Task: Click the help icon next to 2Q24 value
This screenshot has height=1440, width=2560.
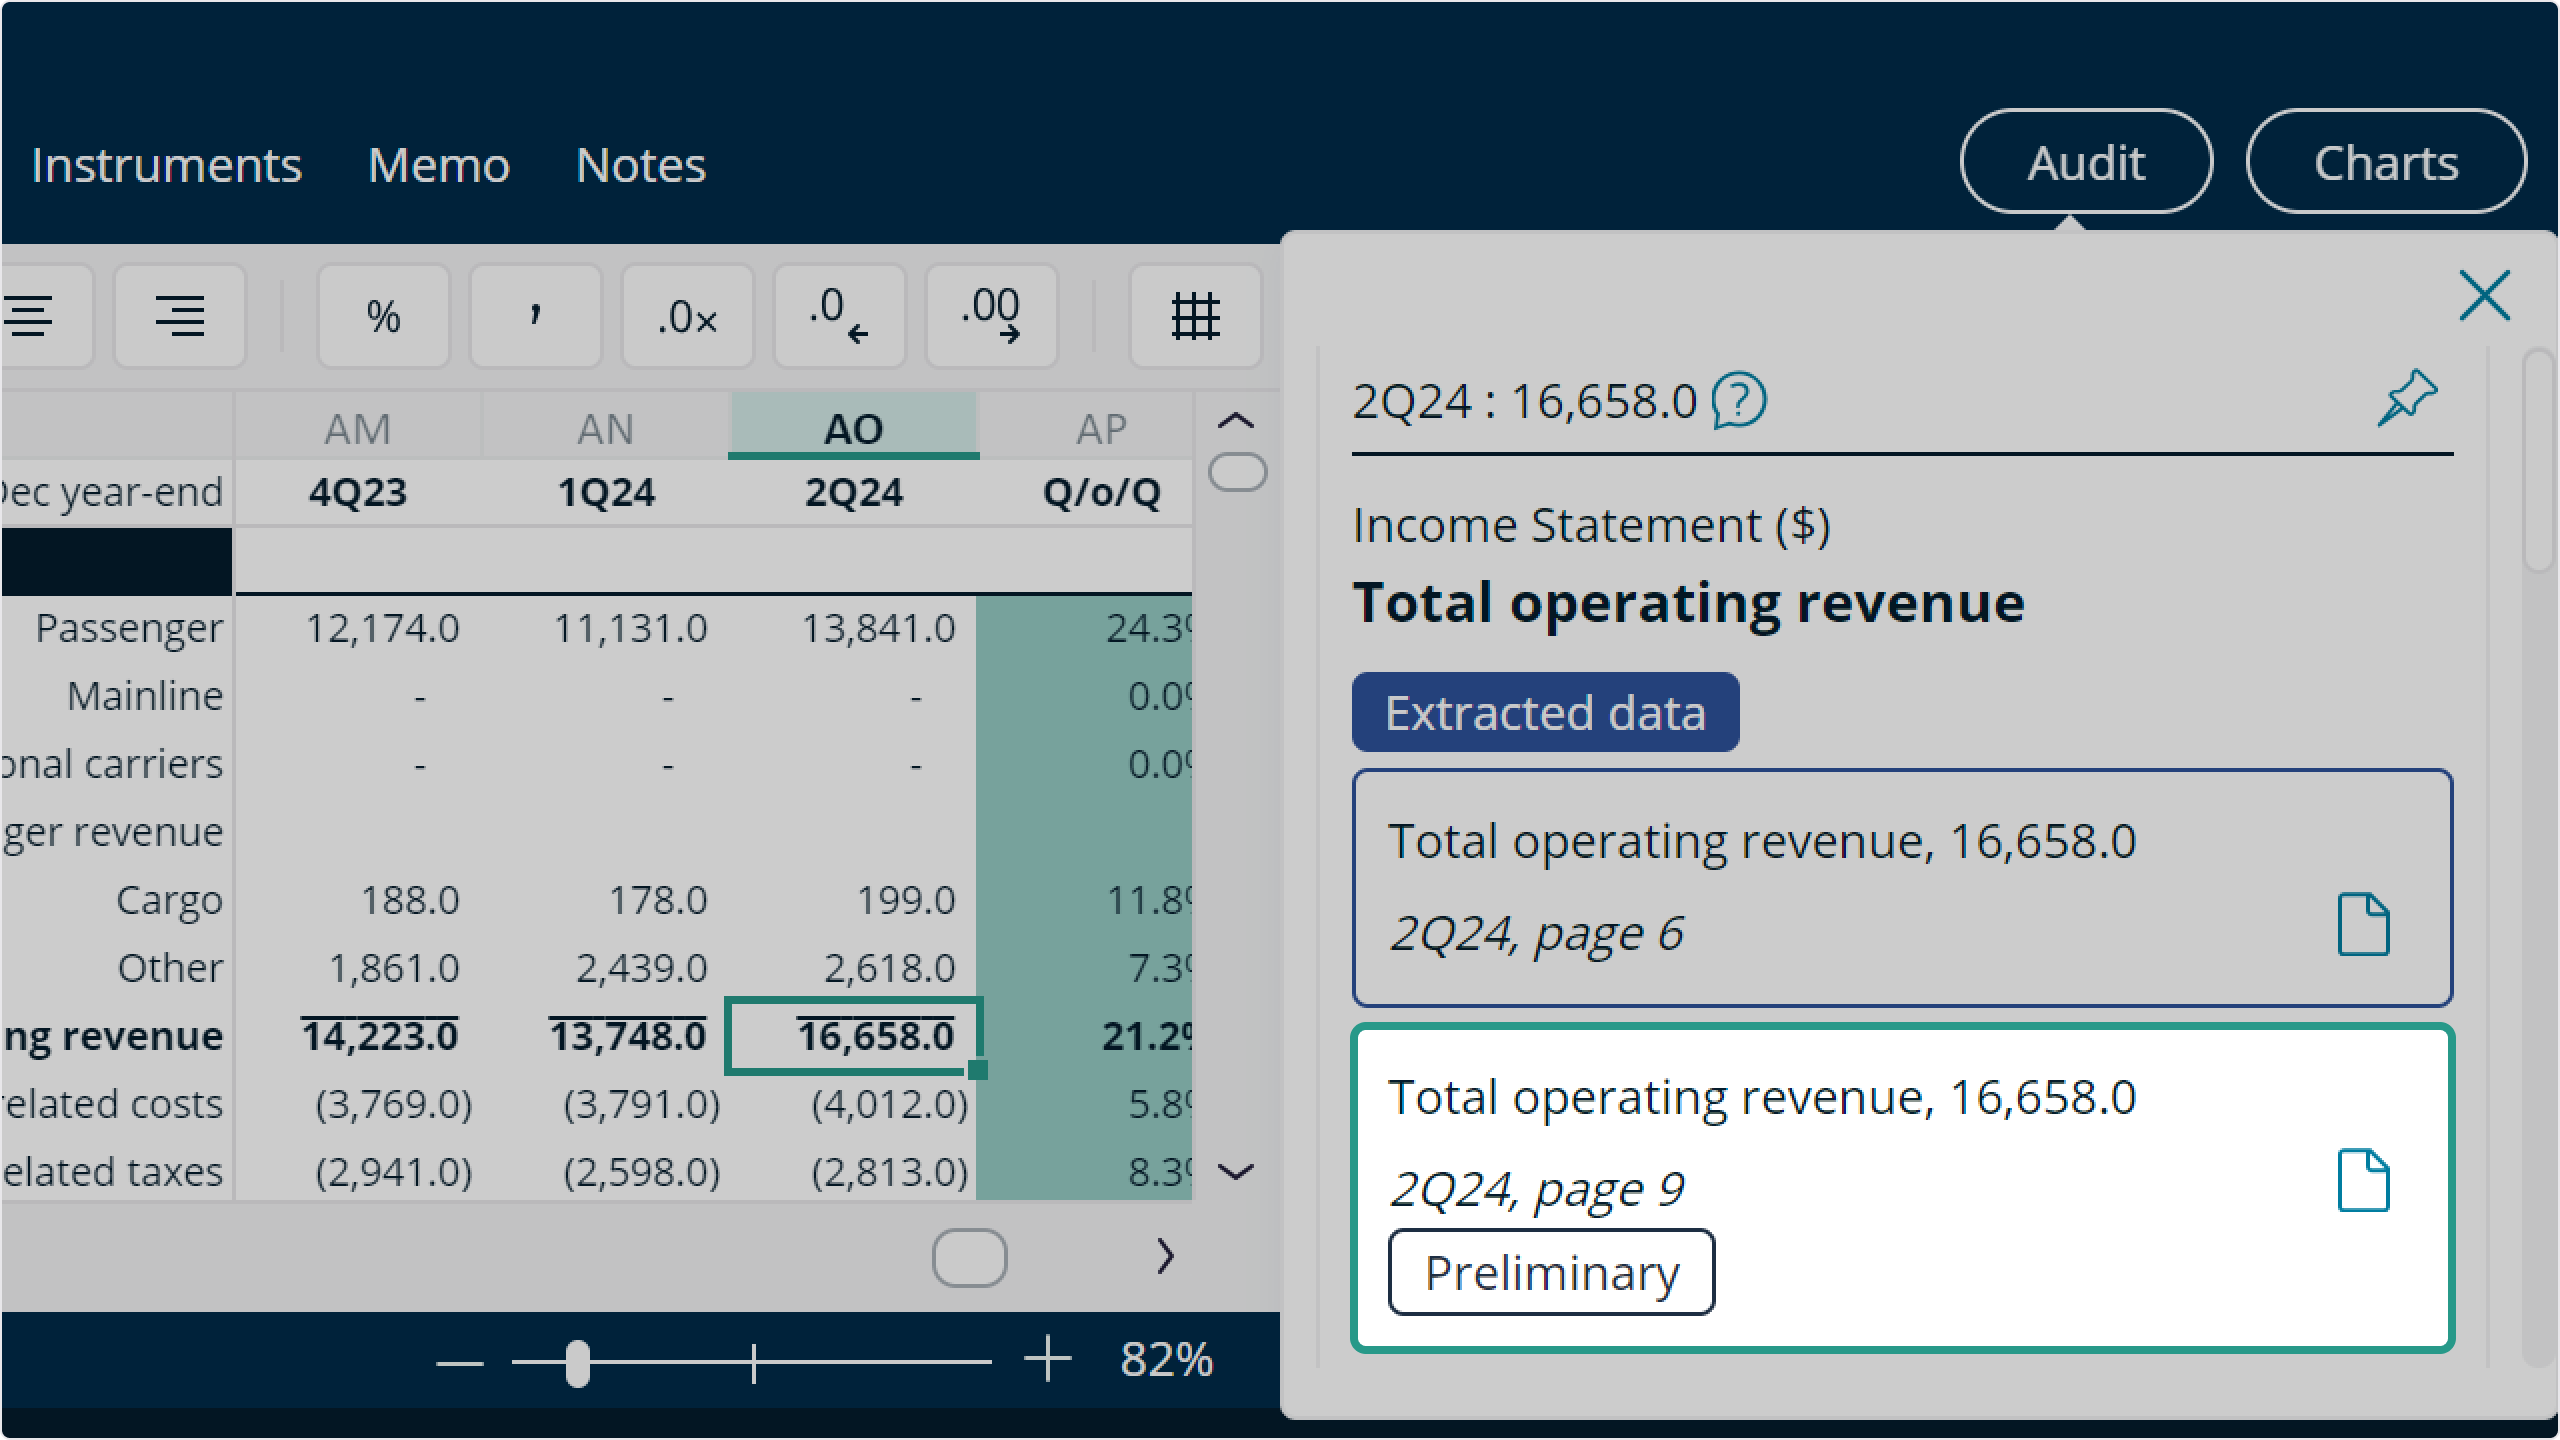Action: coord(1741,399)
